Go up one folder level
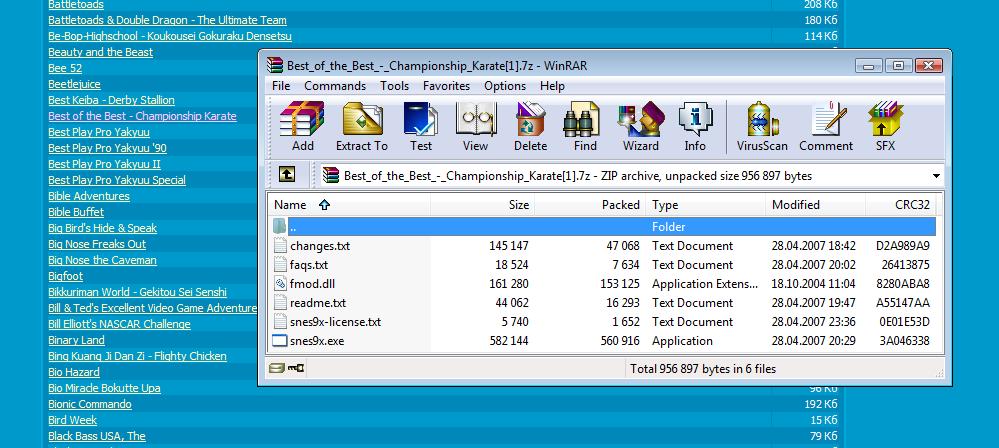999x448 pixels. click(x=287, y=175)
